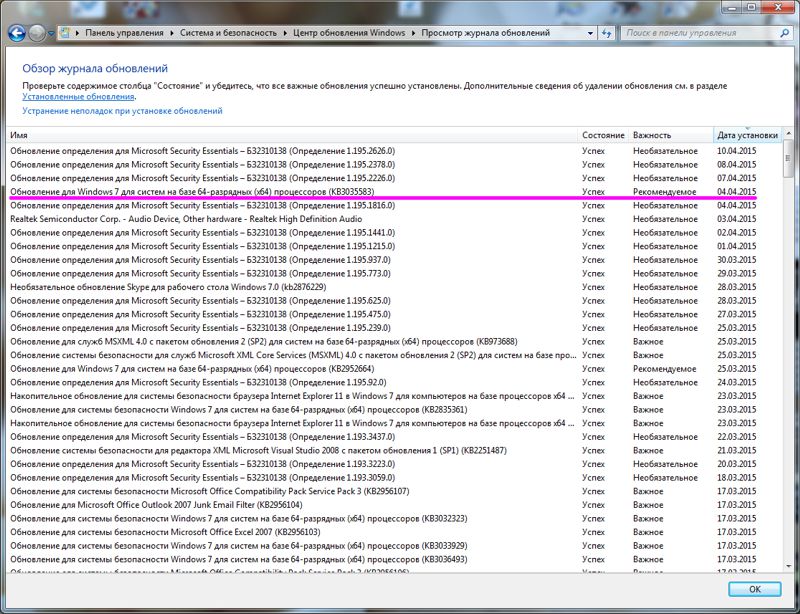
Task: Open the 'Установленные обновления' link
Action: (78, 96)
